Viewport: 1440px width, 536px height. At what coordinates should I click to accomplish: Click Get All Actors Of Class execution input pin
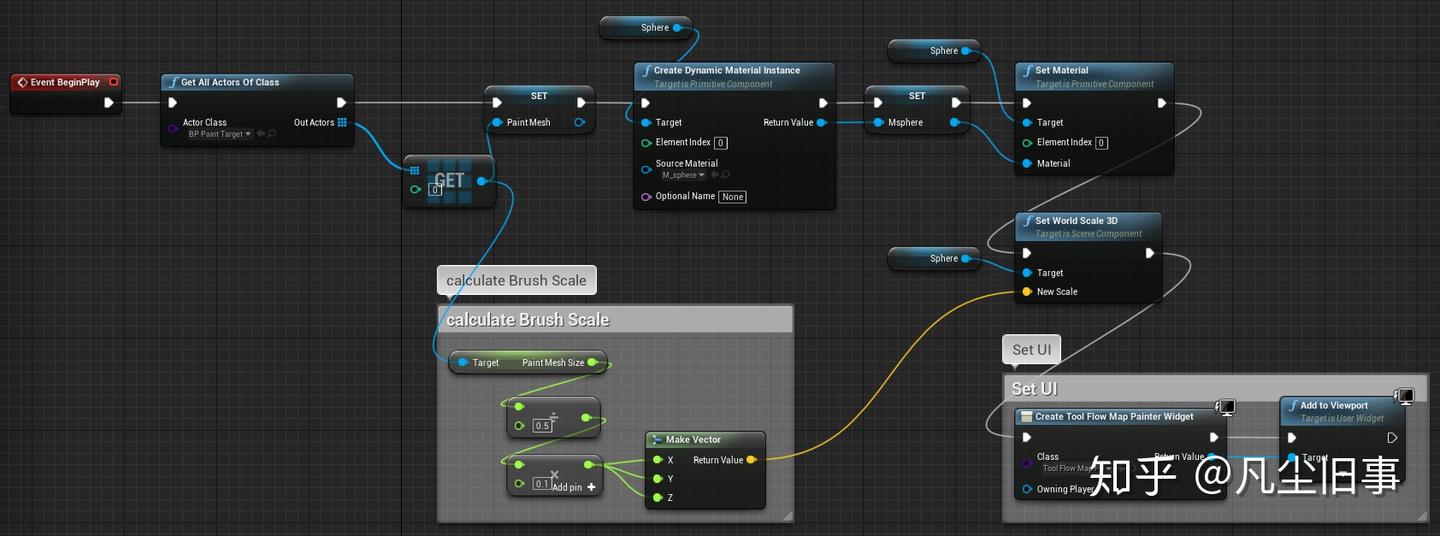point(173,102)
